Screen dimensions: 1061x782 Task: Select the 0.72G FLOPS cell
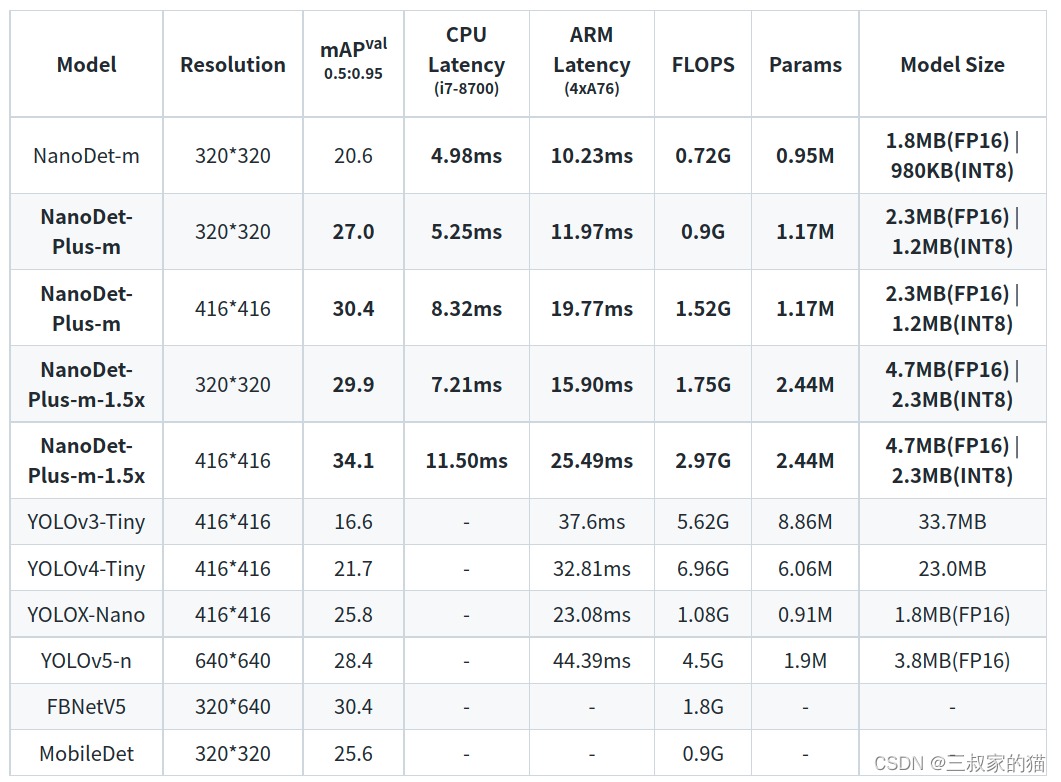coord(703,156)
